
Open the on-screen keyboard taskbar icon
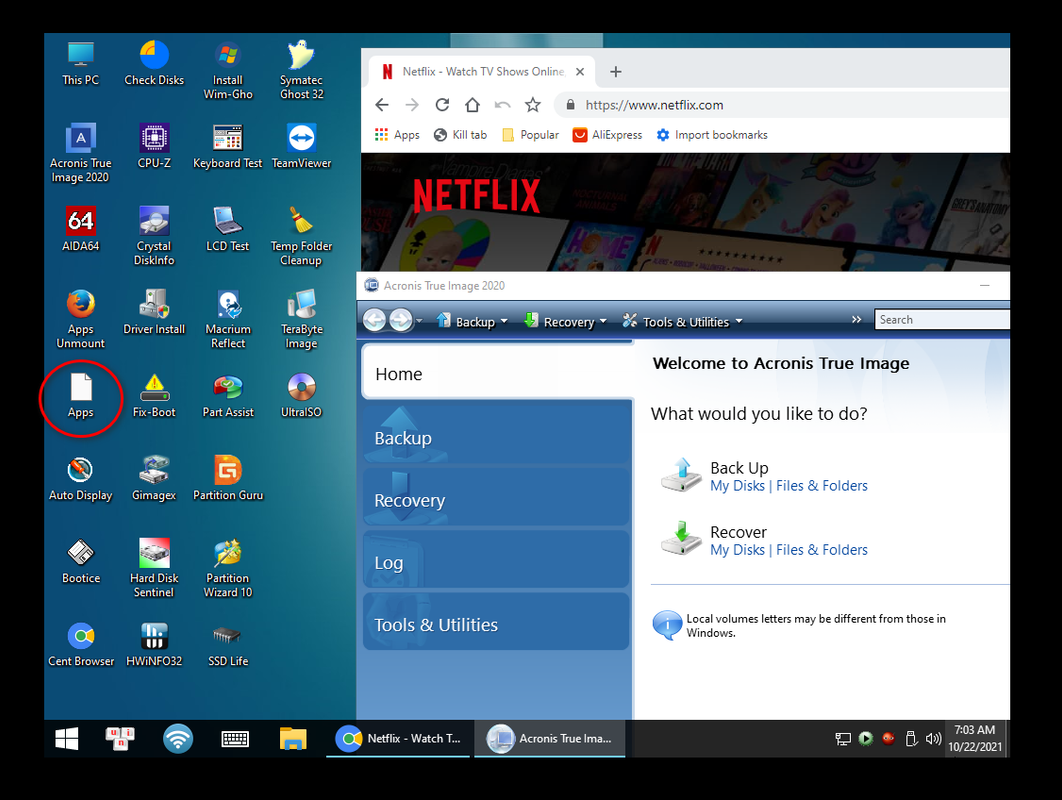pyautogui.click(x=235, y=738)
